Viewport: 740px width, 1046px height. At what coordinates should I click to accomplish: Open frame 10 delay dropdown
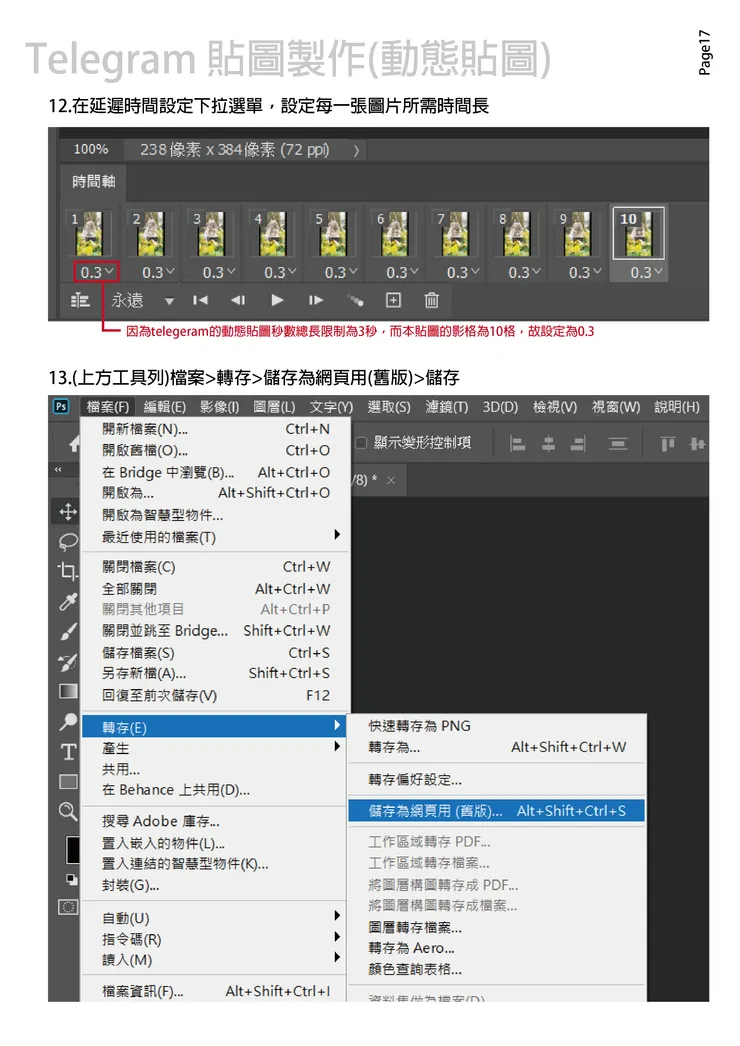click(x=647, y=272)
